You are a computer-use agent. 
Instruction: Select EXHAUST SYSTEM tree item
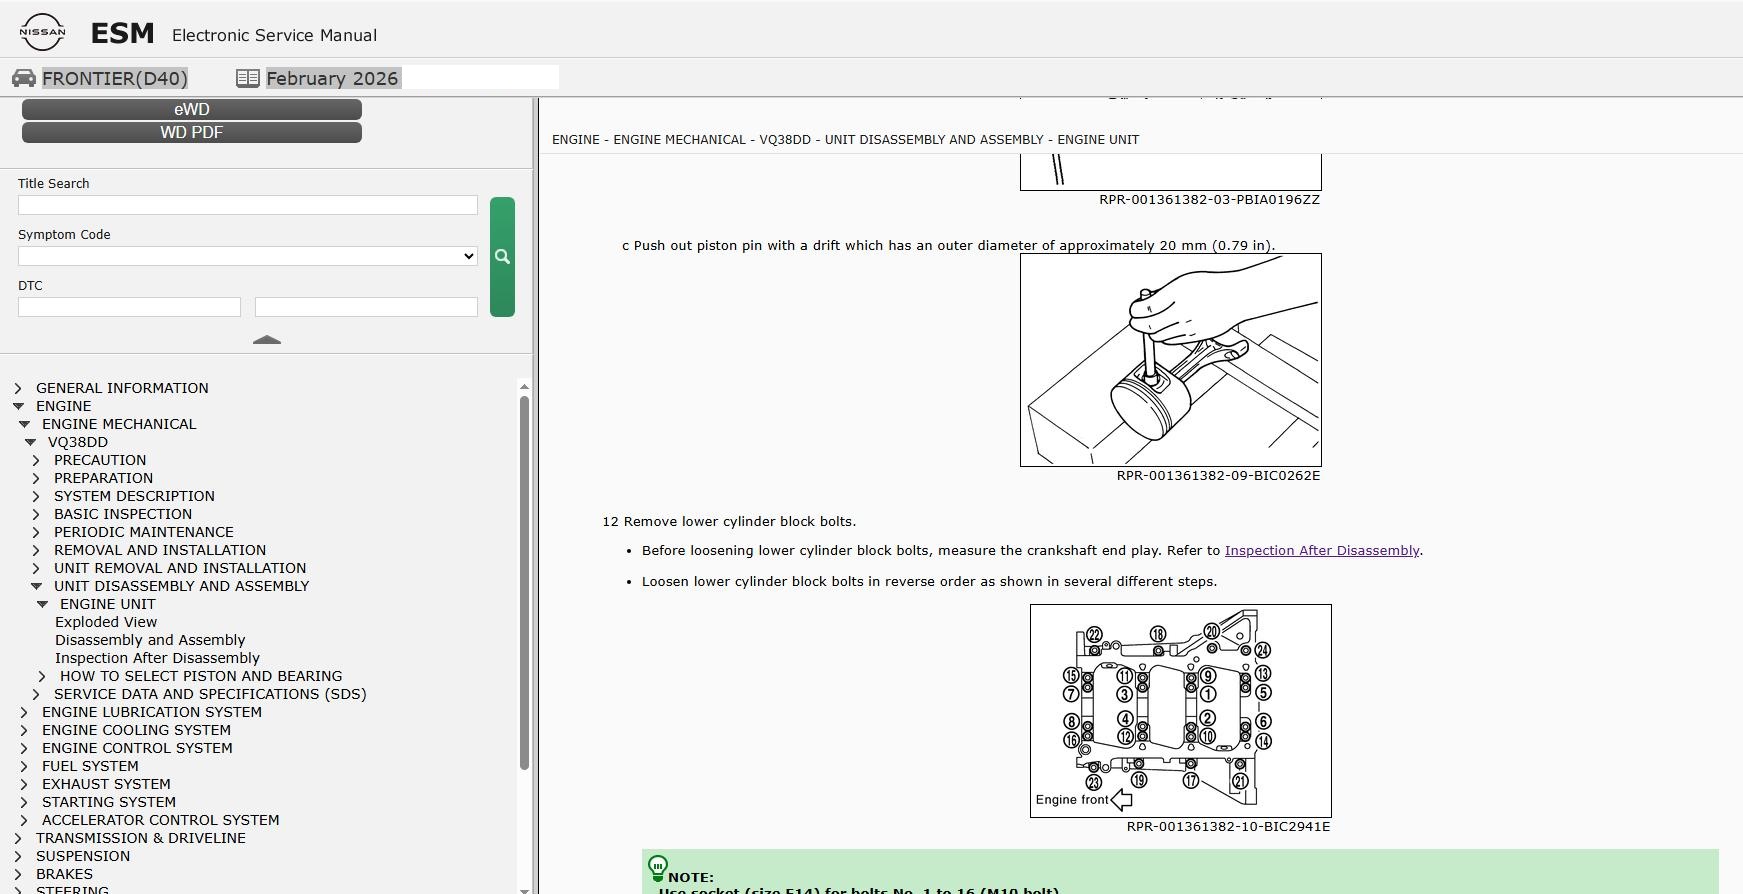[106, 784]
